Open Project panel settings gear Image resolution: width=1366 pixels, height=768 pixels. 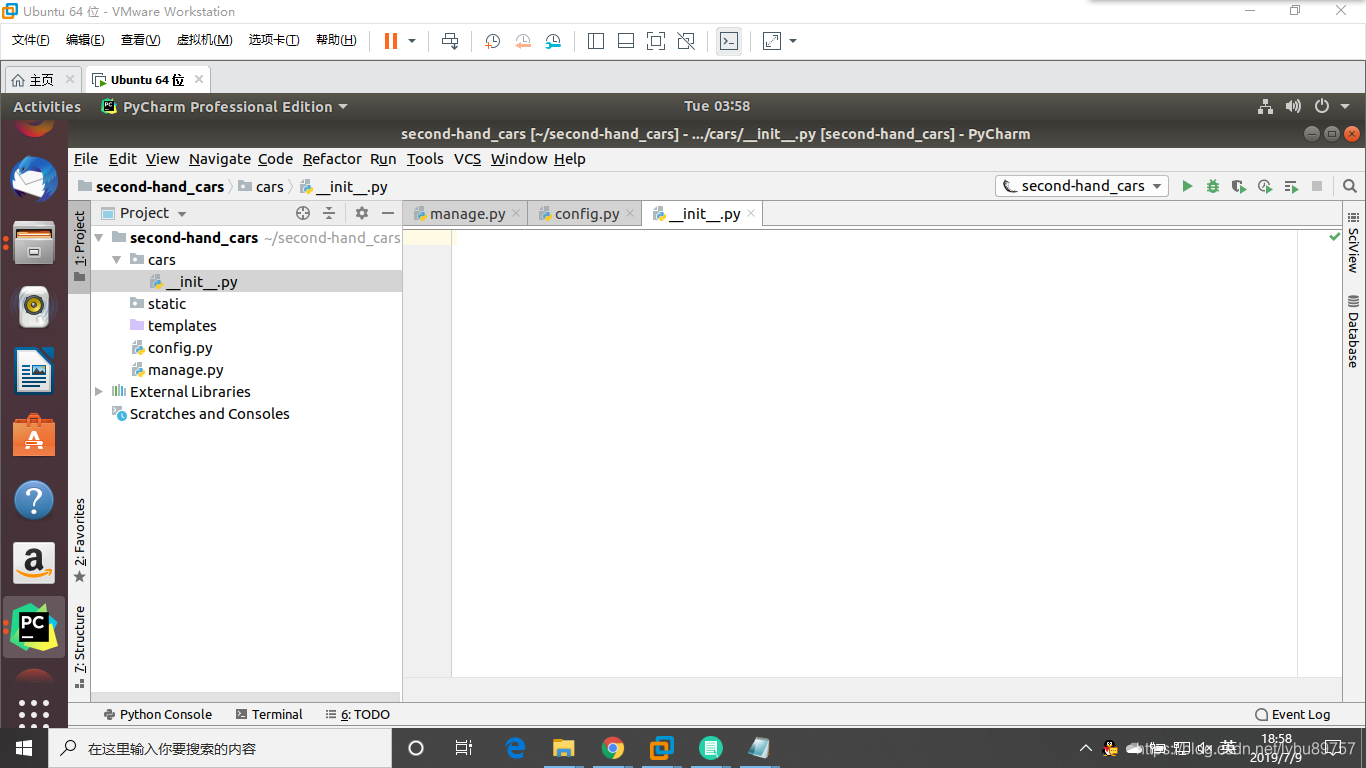click(x=362, y=213)
